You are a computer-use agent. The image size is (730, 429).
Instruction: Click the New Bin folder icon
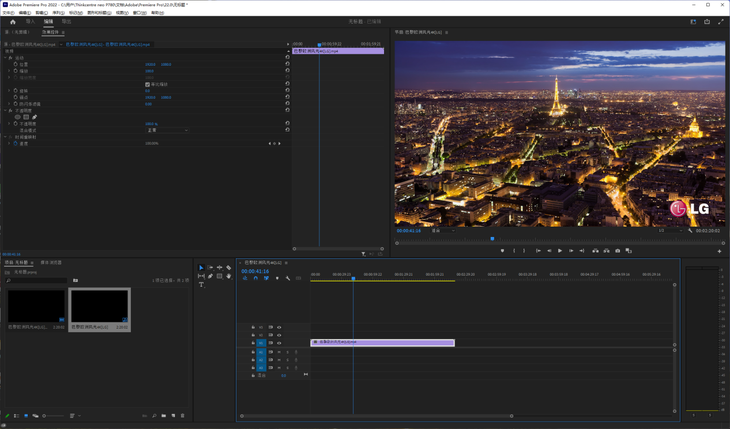[x=164, y=415]
